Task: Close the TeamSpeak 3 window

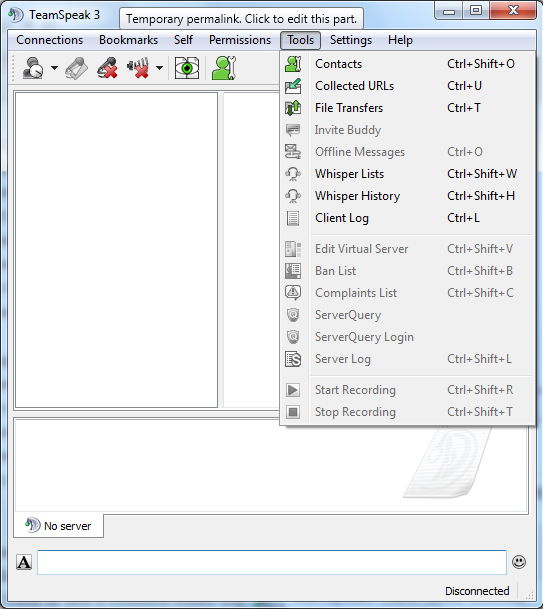Action: [x=513, y=10]
